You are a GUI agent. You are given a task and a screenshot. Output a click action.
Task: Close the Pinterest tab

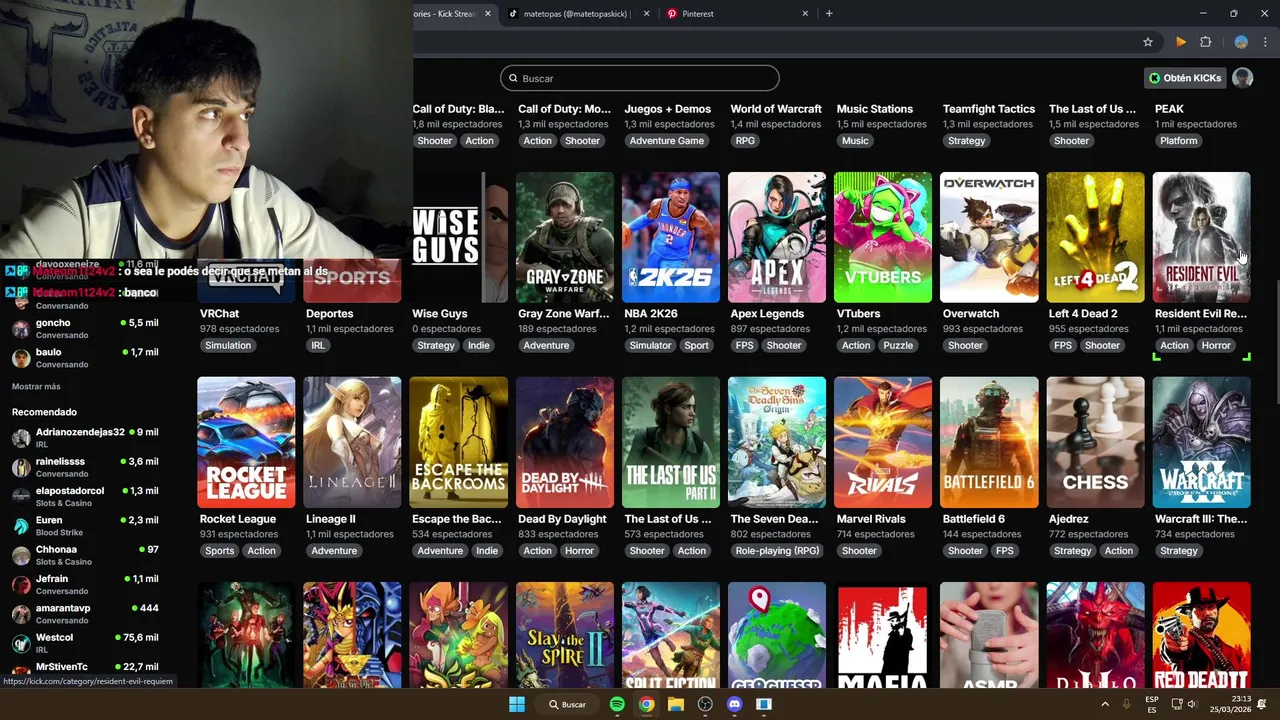pyautogui.click(x=805, y=14)
